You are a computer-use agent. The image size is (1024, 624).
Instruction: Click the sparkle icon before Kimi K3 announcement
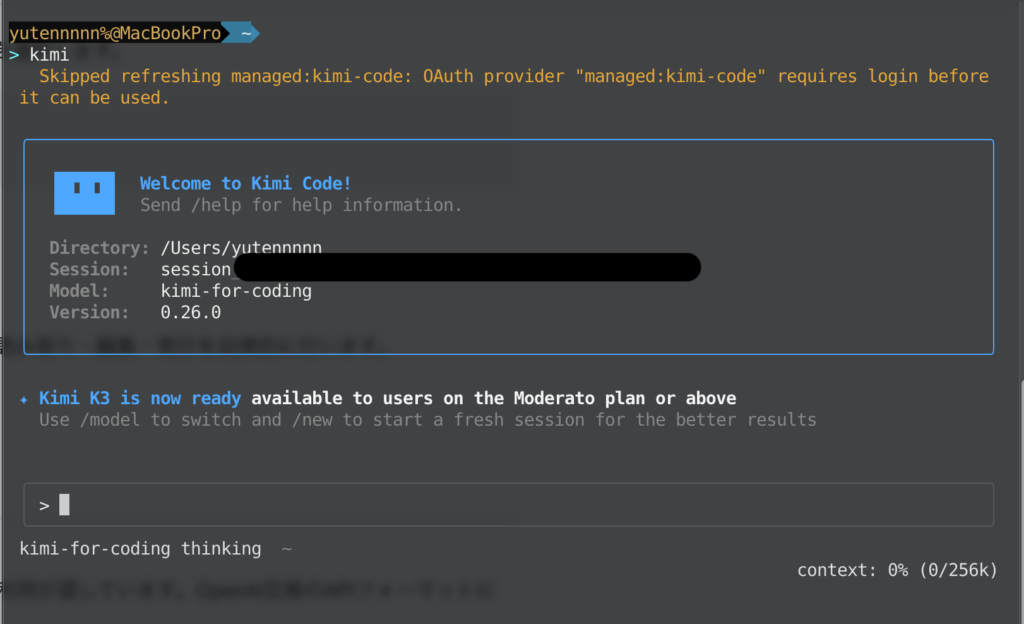pyautogui.click(x=24, y=399)
